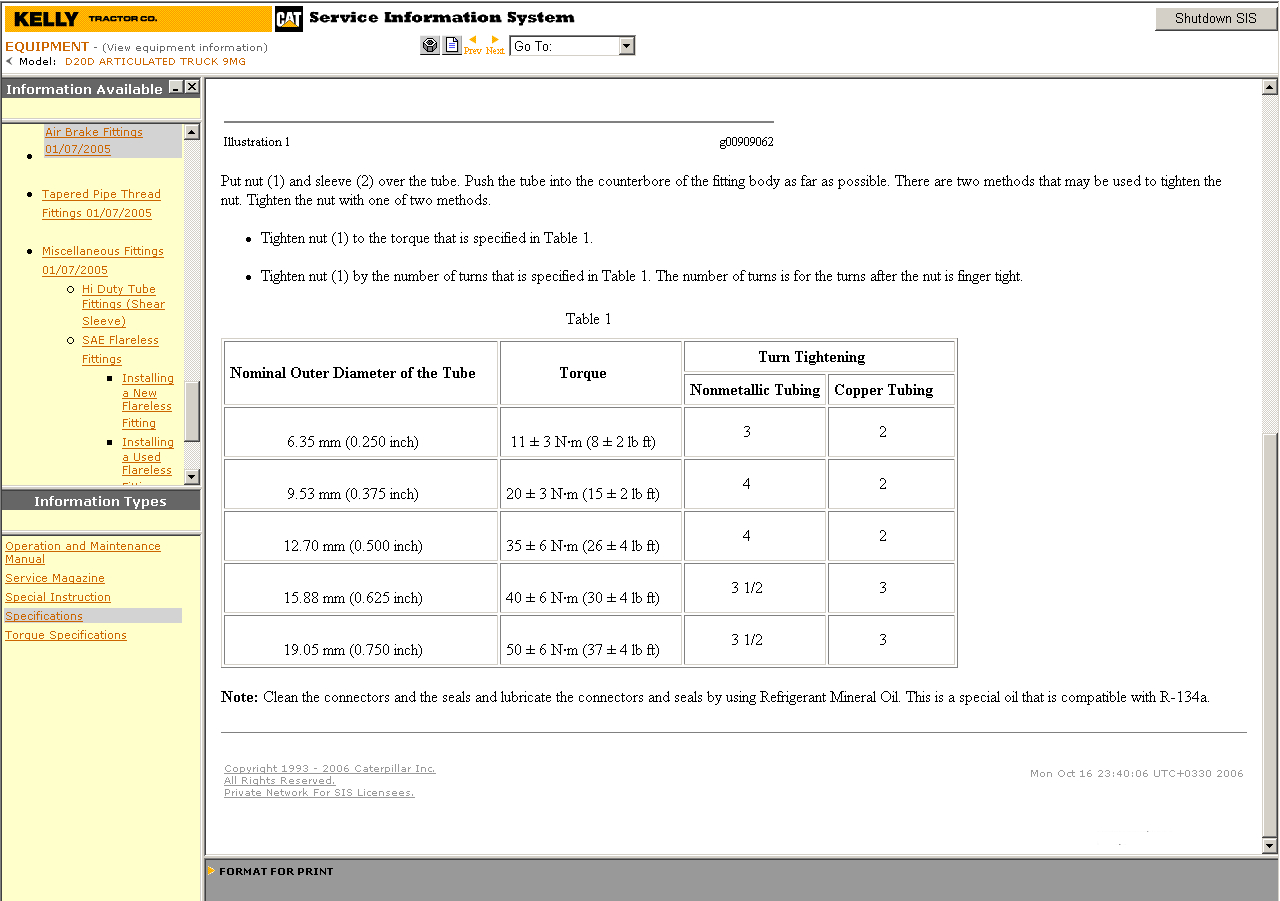Click the Information Available panel title
The image size is (1280, 901).
point(84,89)
